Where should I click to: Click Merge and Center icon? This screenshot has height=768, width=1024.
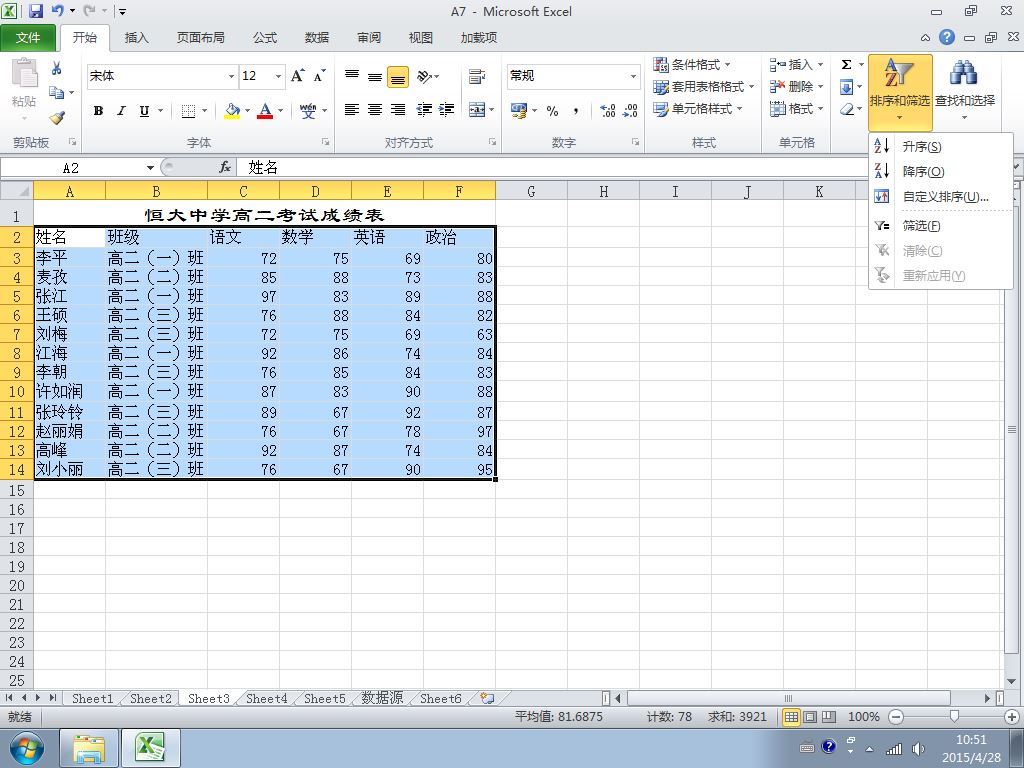click(x=477, y=110)
